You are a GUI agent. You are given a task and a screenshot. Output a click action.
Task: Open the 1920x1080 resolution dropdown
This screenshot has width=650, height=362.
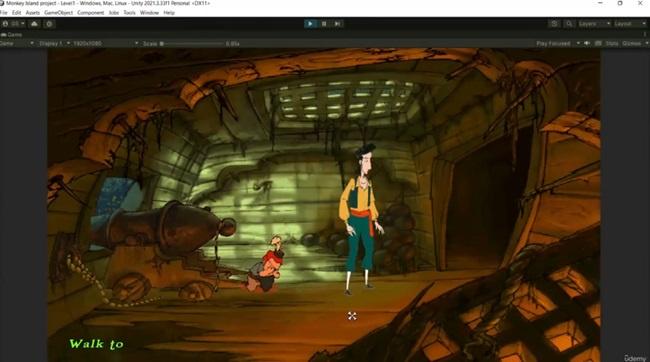105,44
